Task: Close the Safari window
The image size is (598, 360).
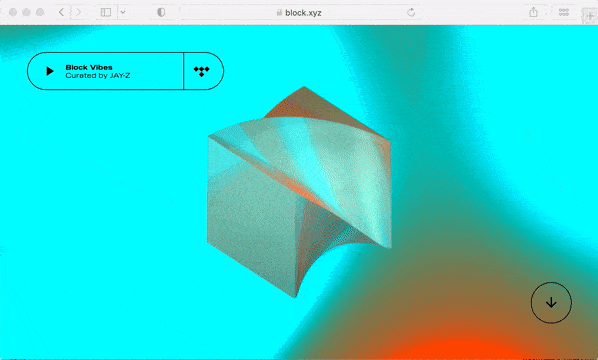Action: [13, 12]
